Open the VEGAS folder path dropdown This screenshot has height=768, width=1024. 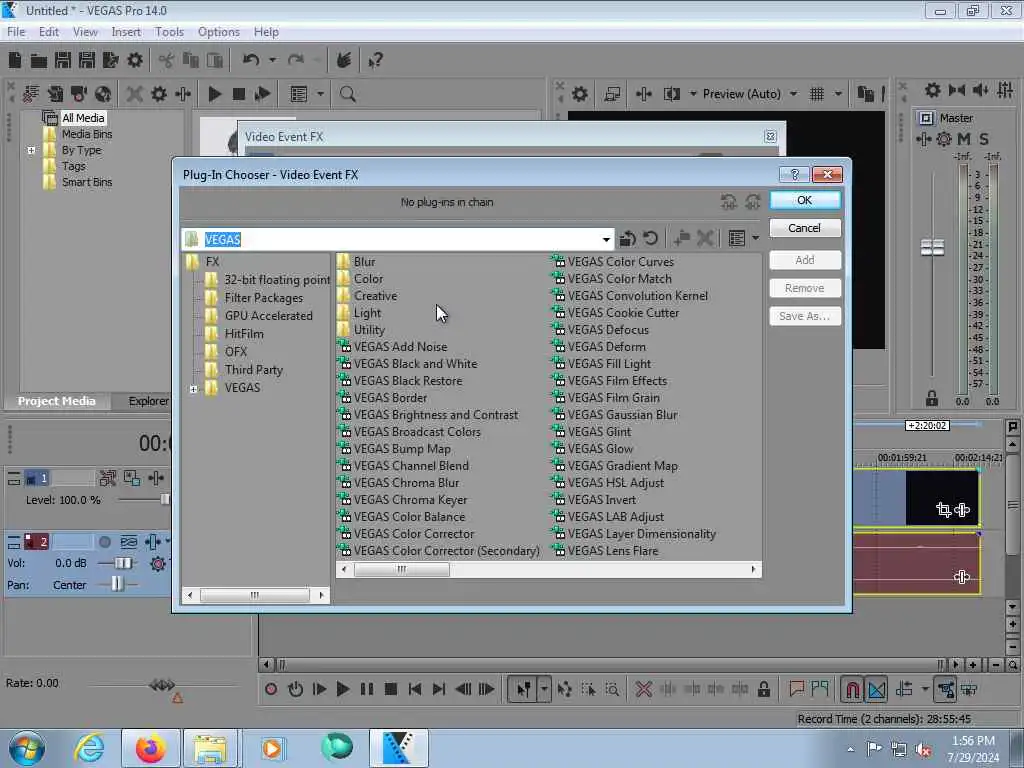(x=606, y=239)
